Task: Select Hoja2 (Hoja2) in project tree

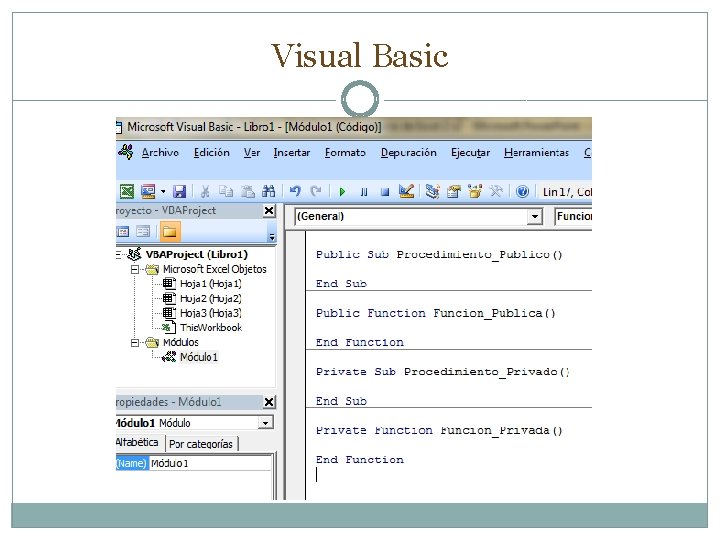Action: click(211, 298)
